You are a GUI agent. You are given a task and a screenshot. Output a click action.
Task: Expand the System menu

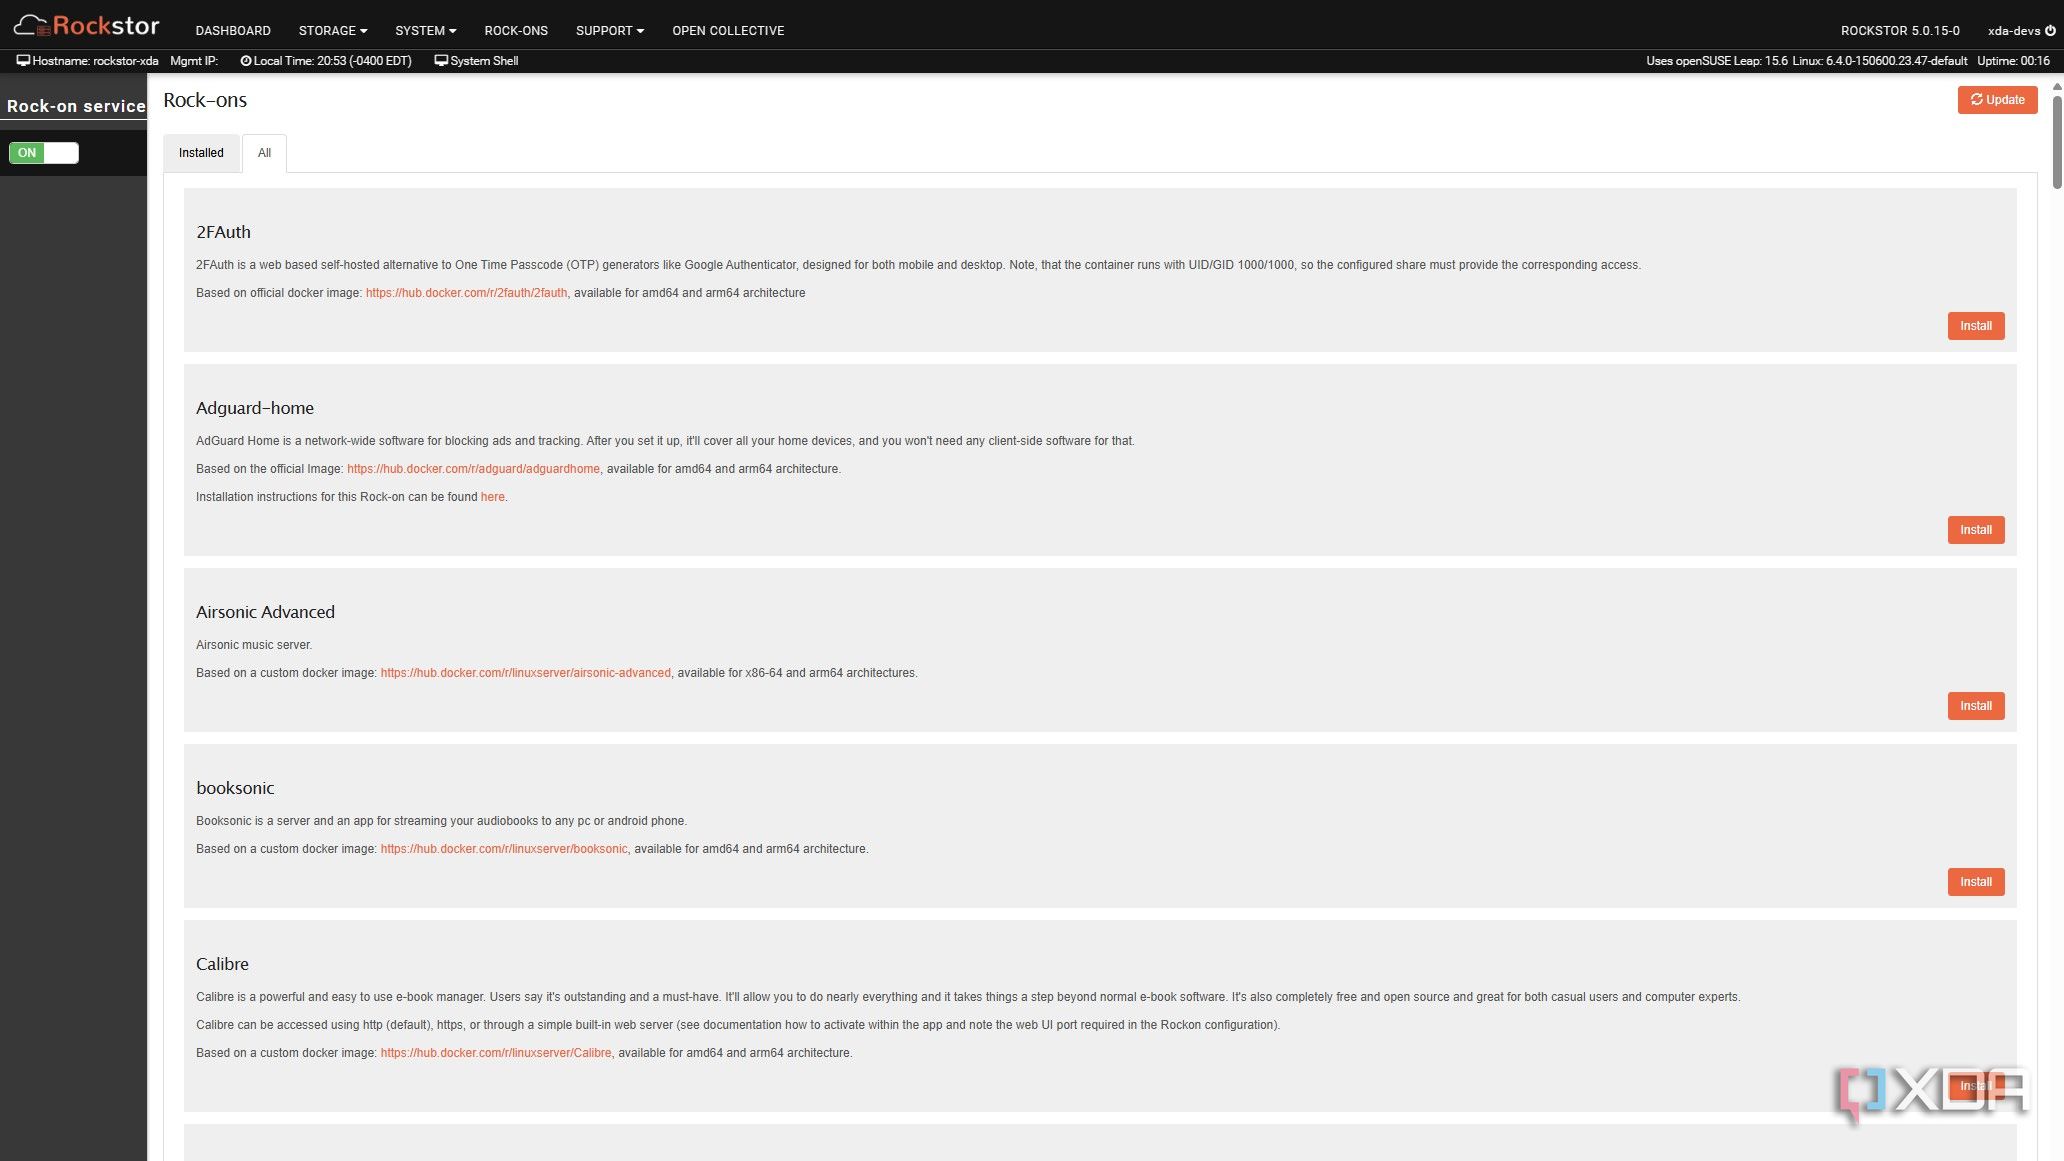point(426,31)
